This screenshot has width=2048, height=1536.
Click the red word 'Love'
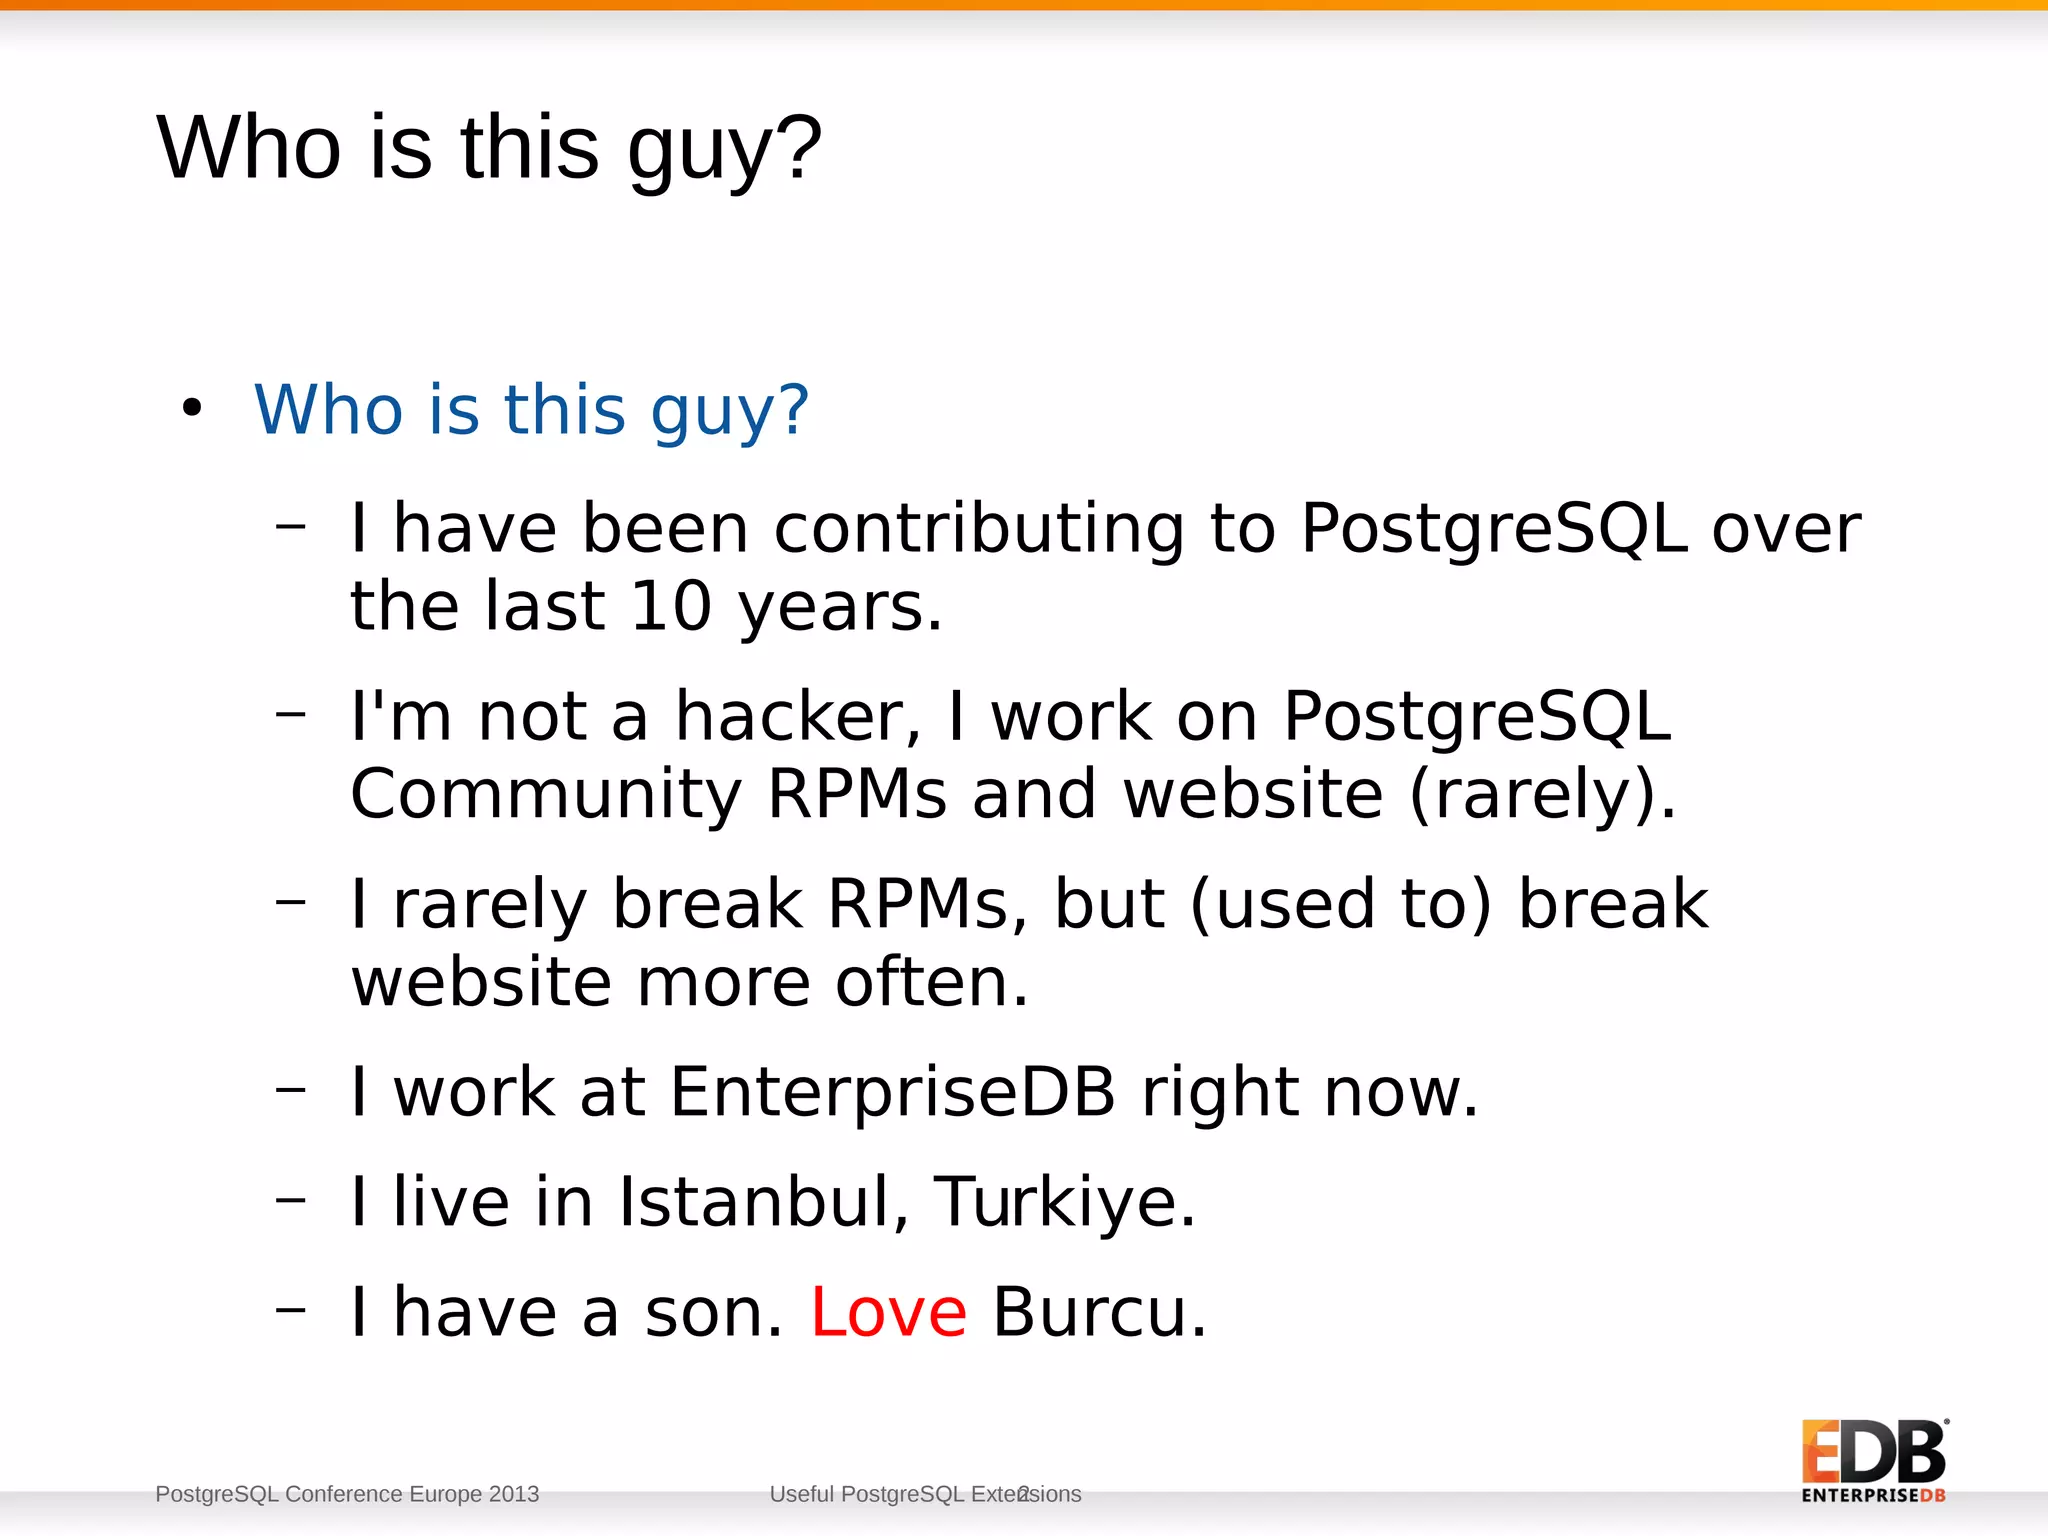point(888,1311)
